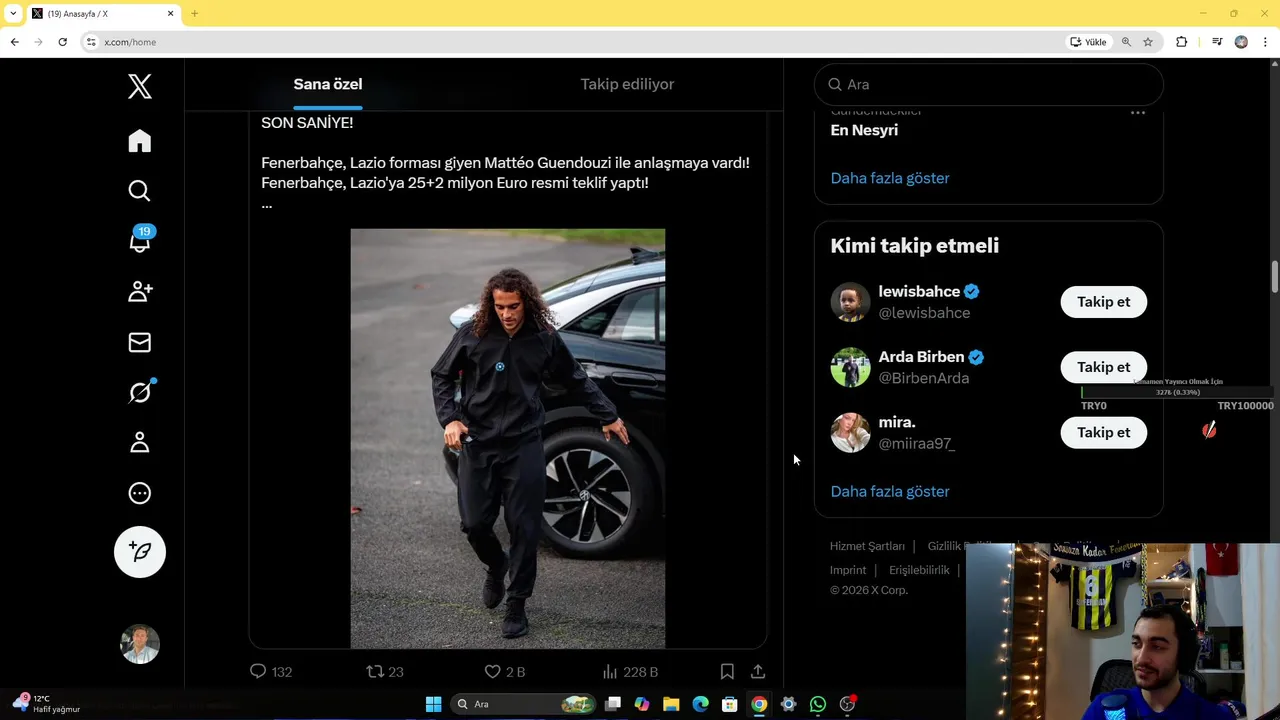
Task: Switch to the Takip ediliyor tab
Action: coord(627,84)
